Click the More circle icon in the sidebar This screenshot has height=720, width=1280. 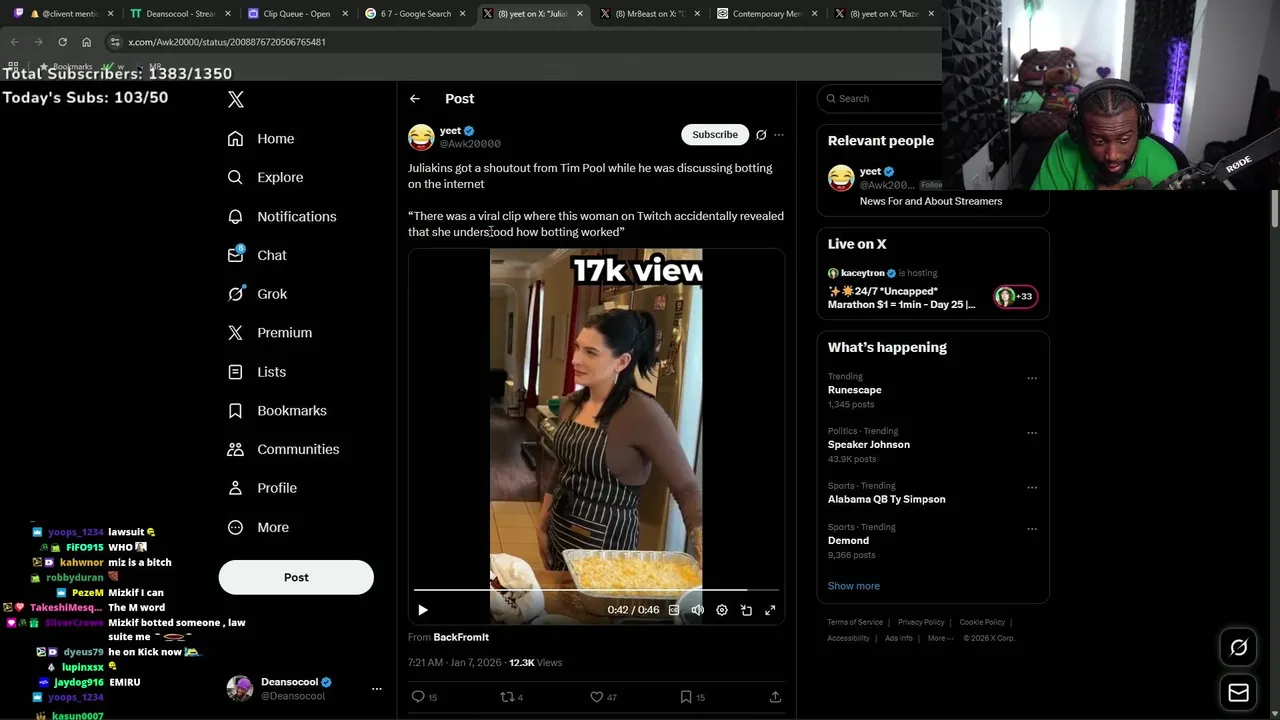[235, 527]
